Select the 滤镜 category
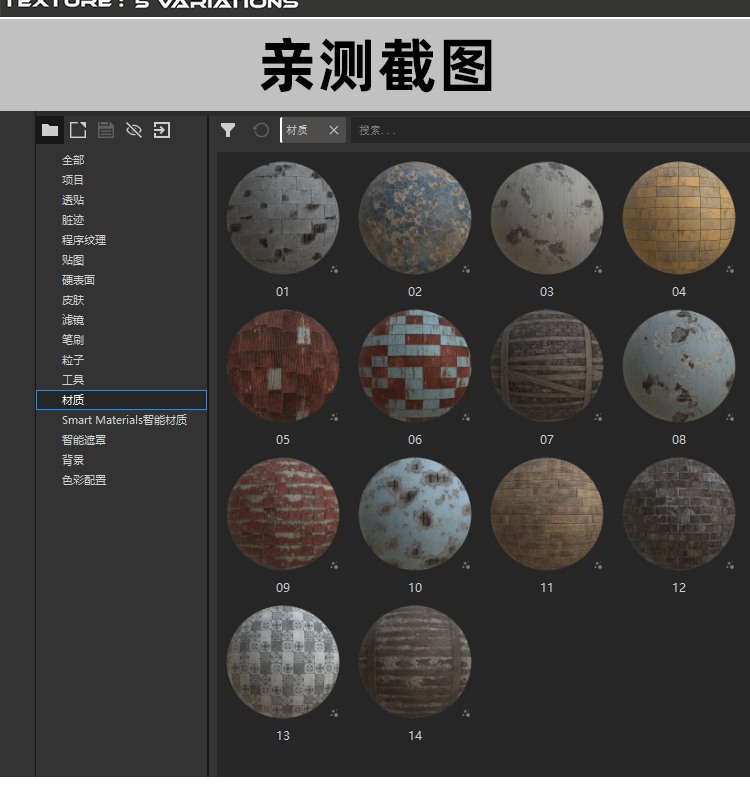This screenshot has width=750, height=796. click(x=73, y=320)
